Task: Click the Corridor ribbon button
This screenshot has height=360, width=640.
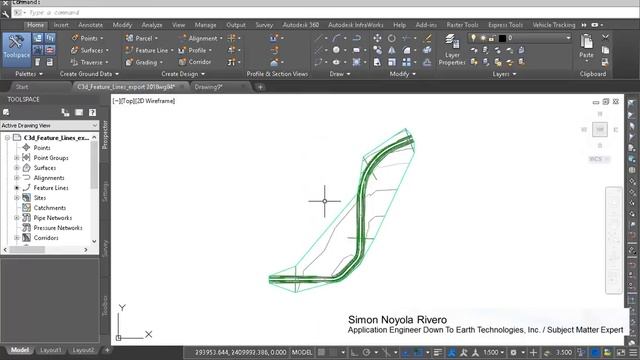Action: coord(195,62)
